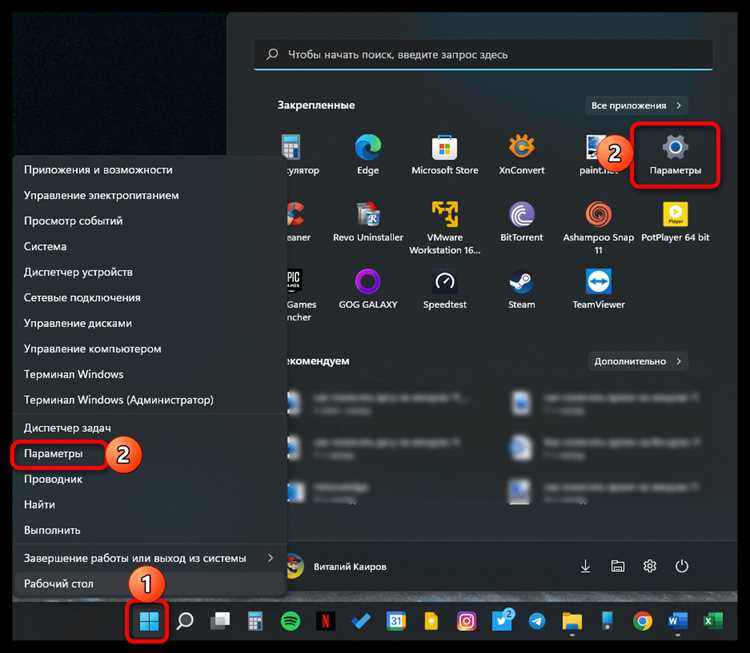Open Диспетчер задач
The height and width of the screenshot is (653, 750).
click(149, 428)
